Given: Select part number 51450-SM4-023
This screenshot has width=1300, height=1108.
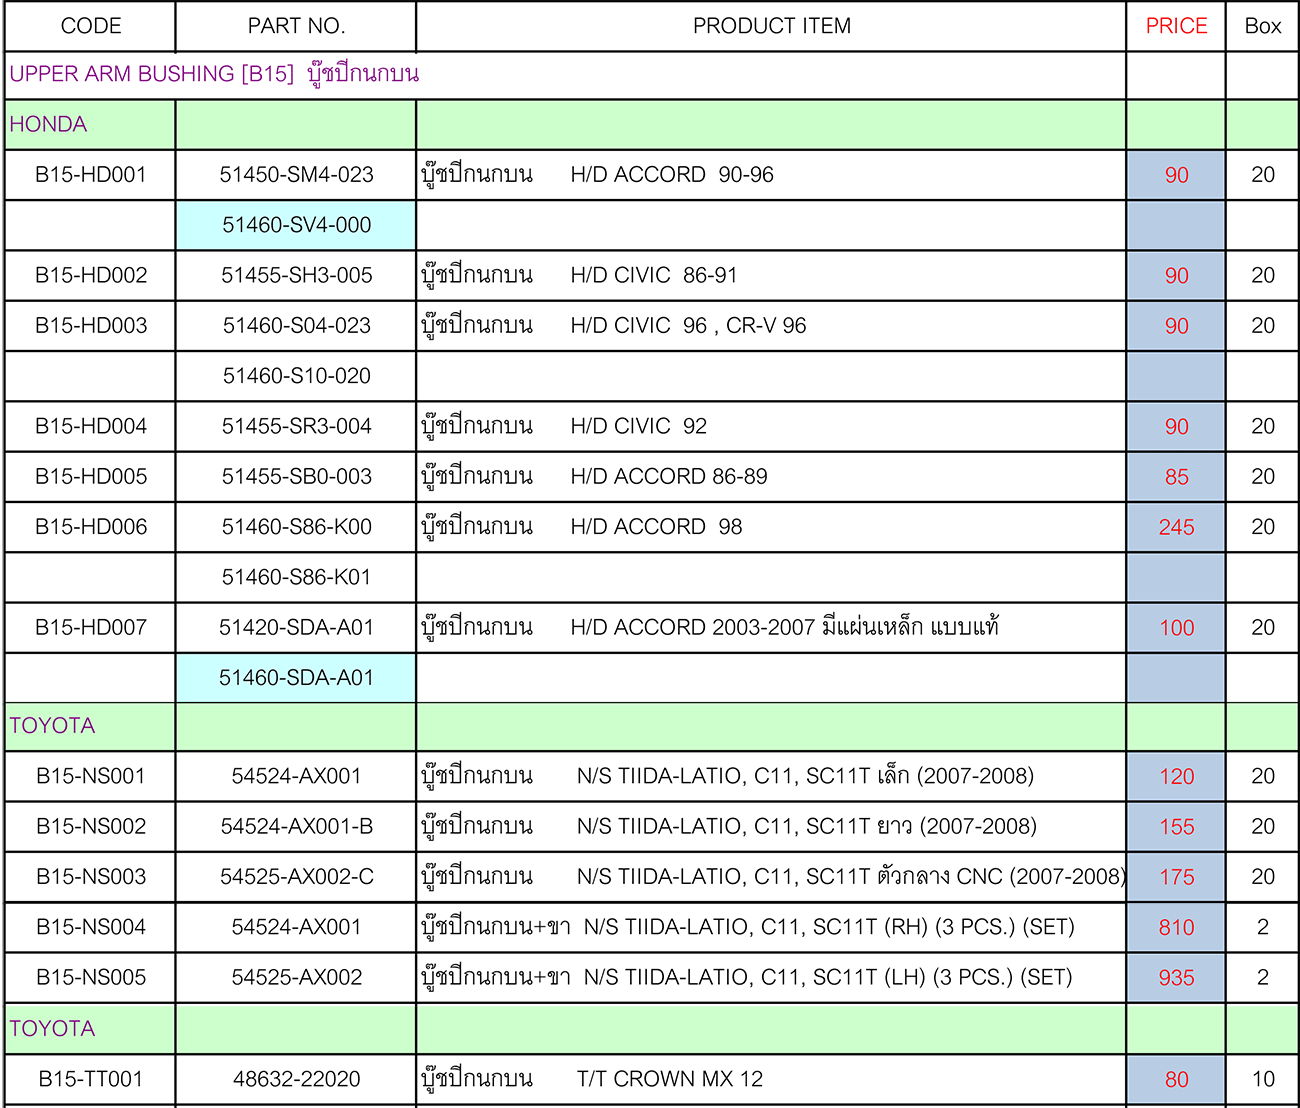Looking at the screenshot, I should coord(296,175).
